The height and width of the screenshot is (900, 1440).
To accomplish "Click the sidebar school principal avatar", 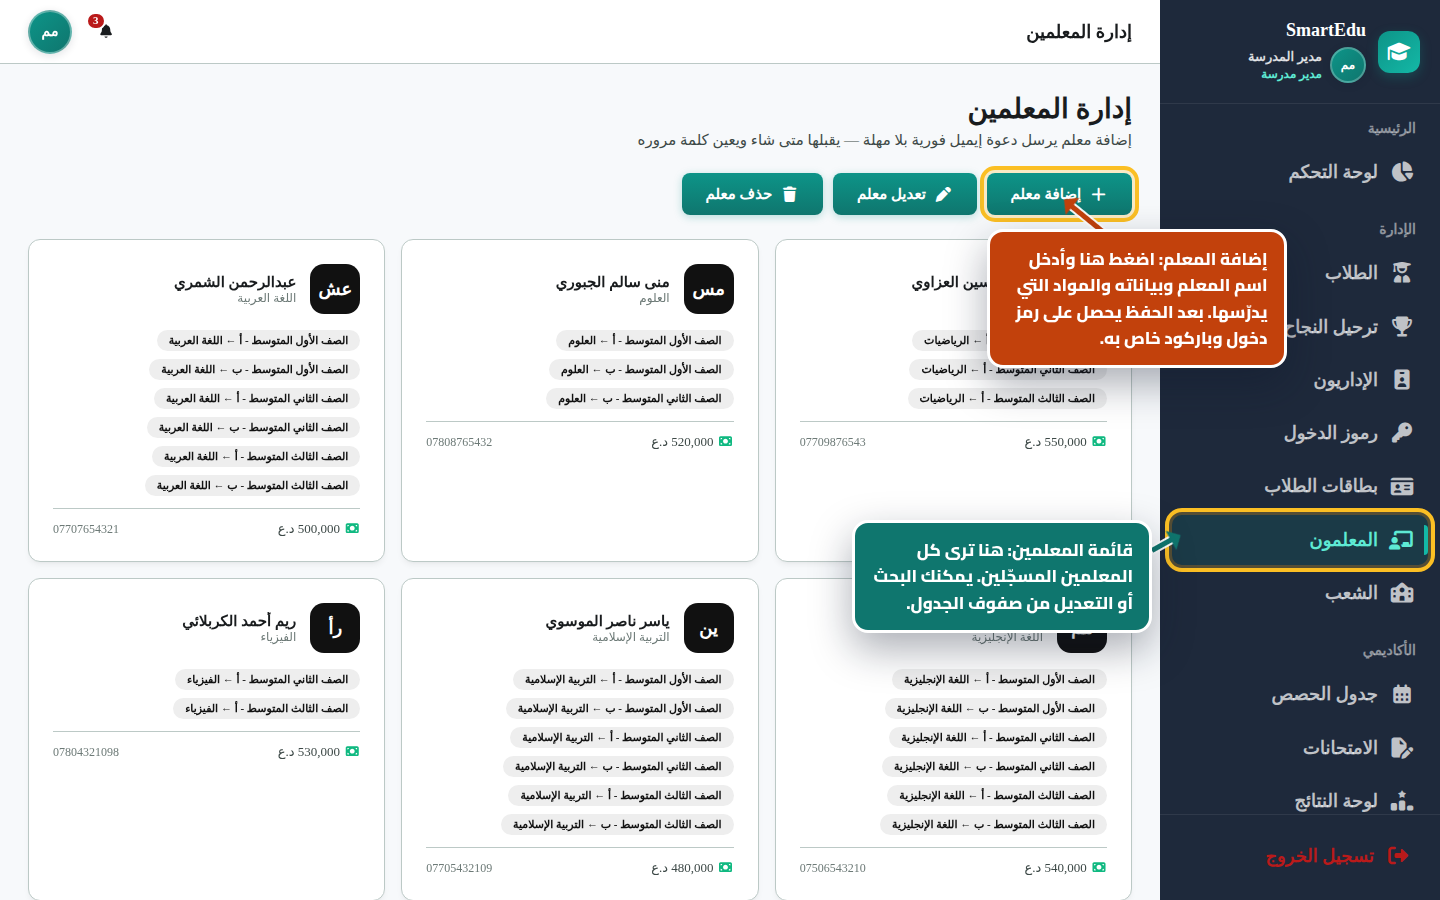I will [x=1348, y=65].
